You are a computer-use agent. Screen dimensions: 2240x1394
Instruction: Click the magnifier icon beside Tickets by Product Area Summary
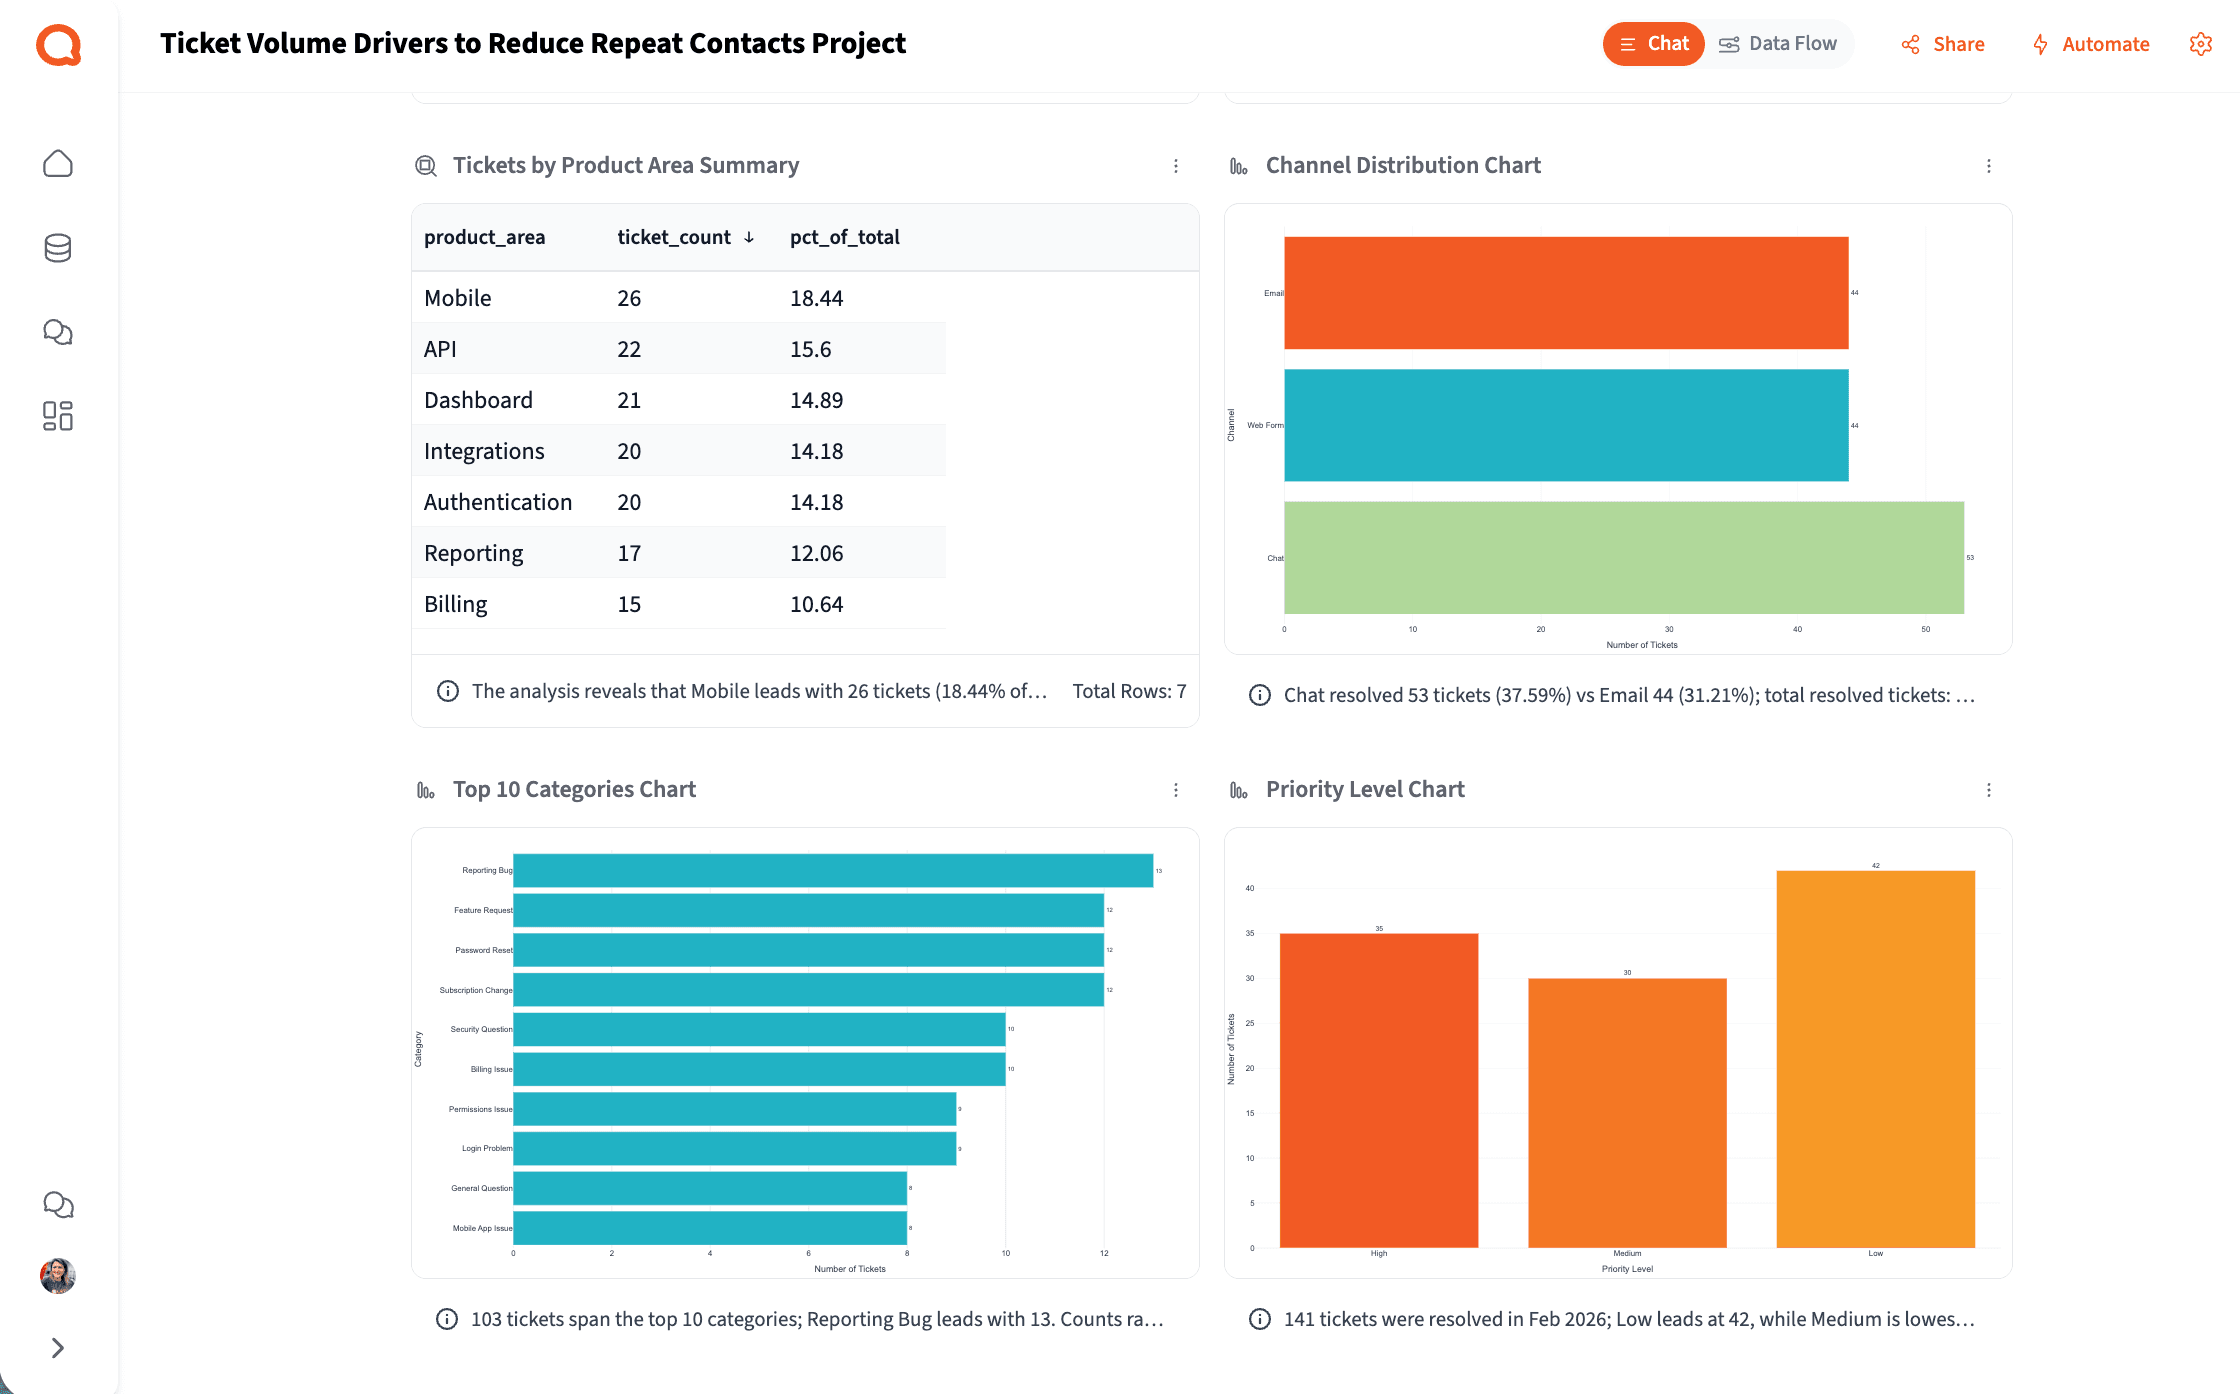click(426, 165)
